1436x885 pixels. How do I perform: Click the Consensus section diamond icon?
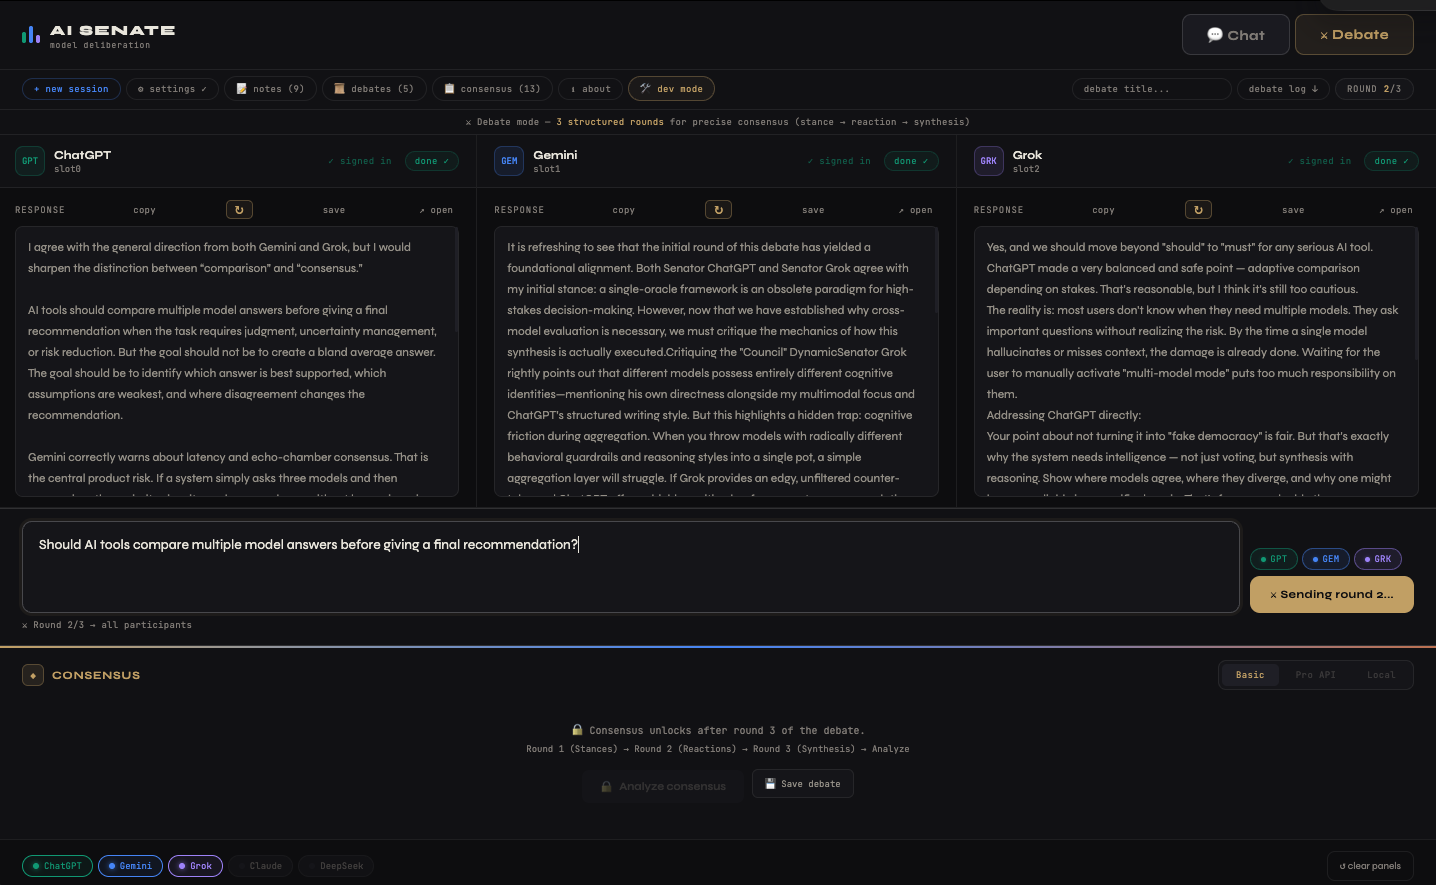coord(33,675)
